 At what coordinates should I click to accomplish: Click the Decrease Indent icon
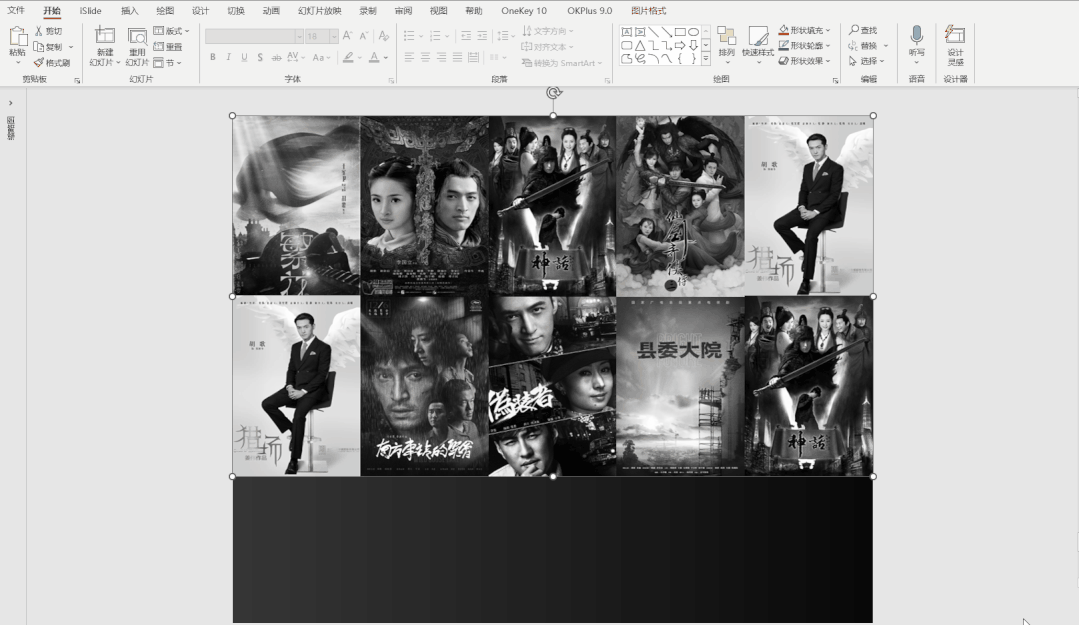coord(466,36)
